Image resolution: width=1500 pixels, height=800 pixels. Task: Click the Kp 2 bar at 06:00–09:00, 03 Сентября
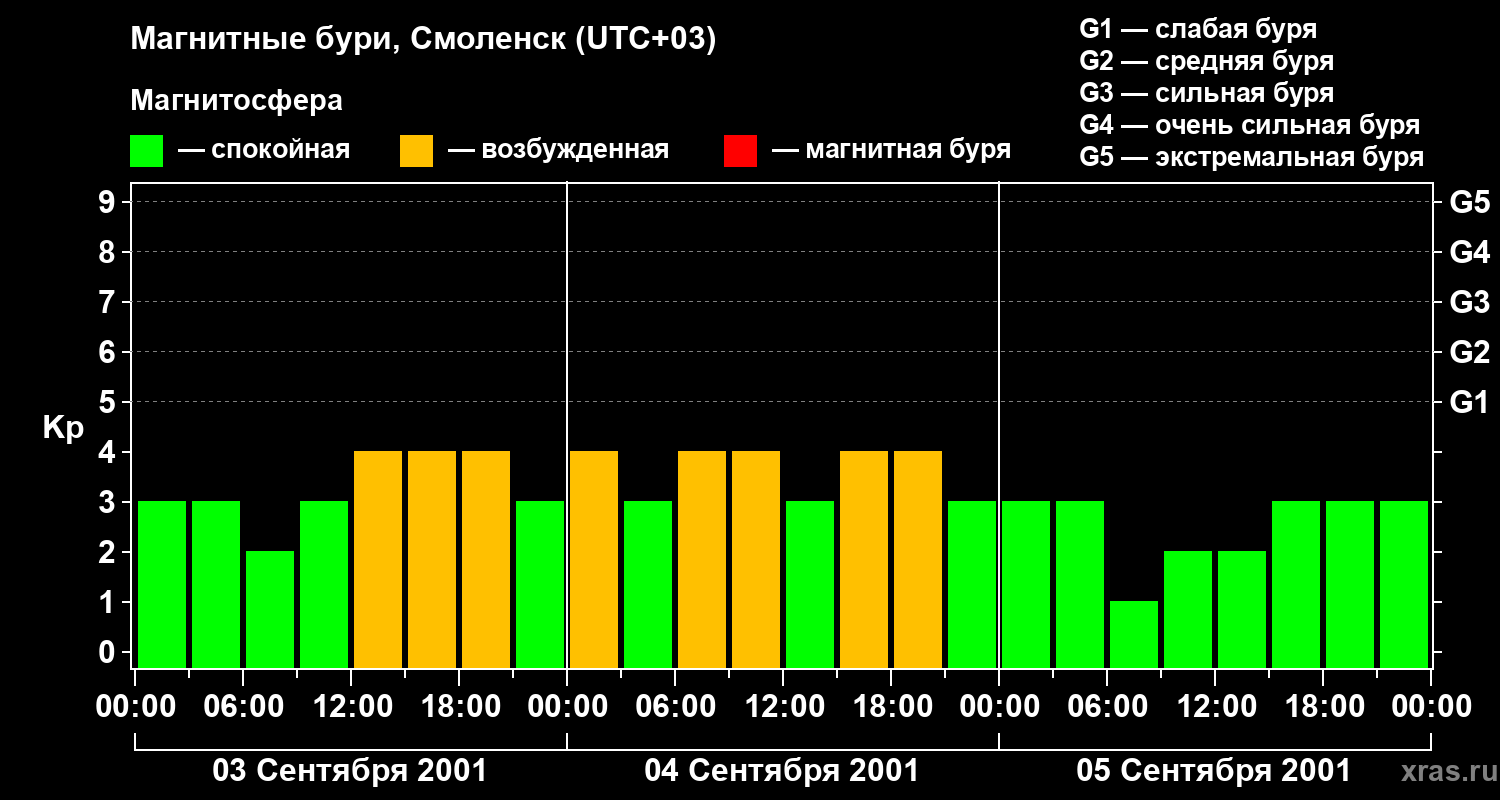pos(270,609)
